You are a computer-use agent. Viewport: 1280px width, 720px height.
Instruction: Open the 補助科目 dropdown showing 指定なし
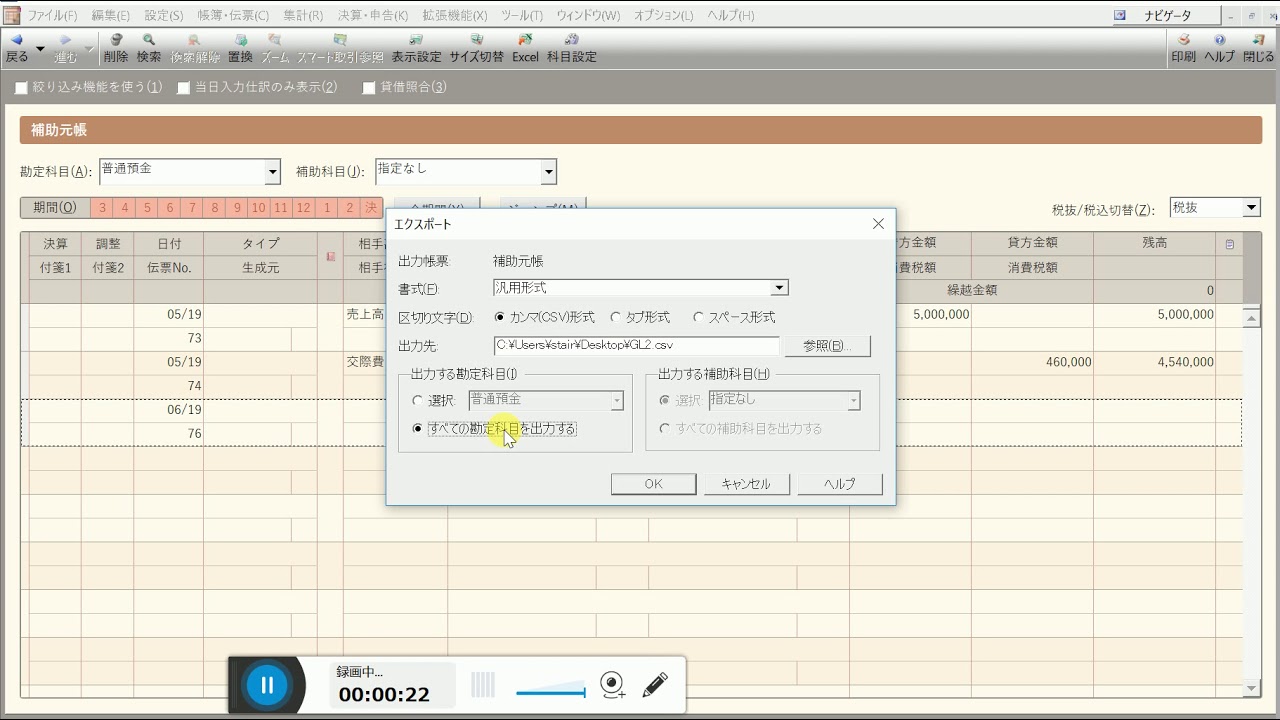click(x=548, y=172)
